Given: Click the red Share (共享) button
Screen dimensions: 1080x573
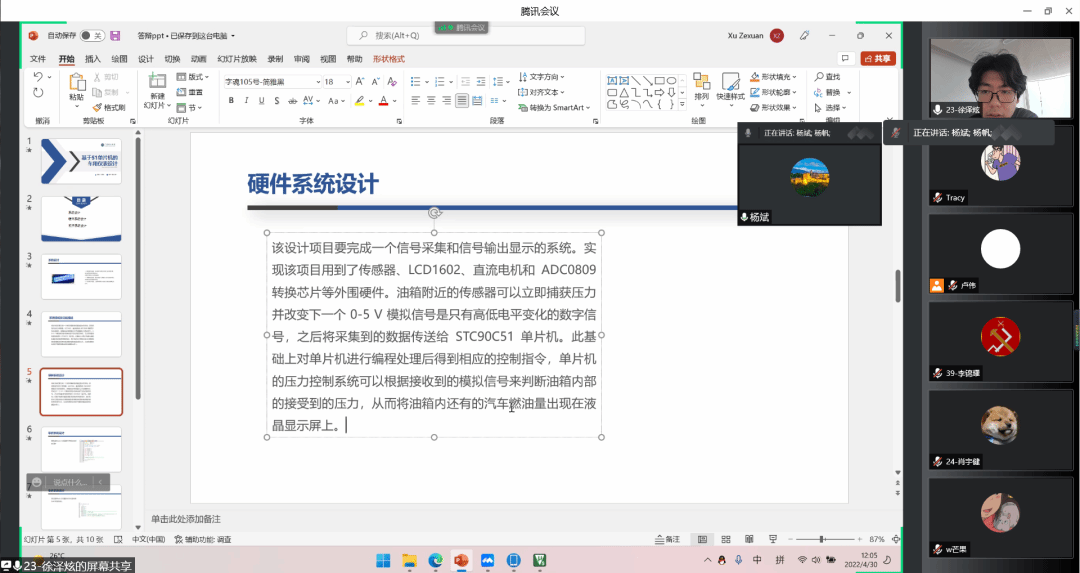Looking at the screenshot, I should point(878,59).
